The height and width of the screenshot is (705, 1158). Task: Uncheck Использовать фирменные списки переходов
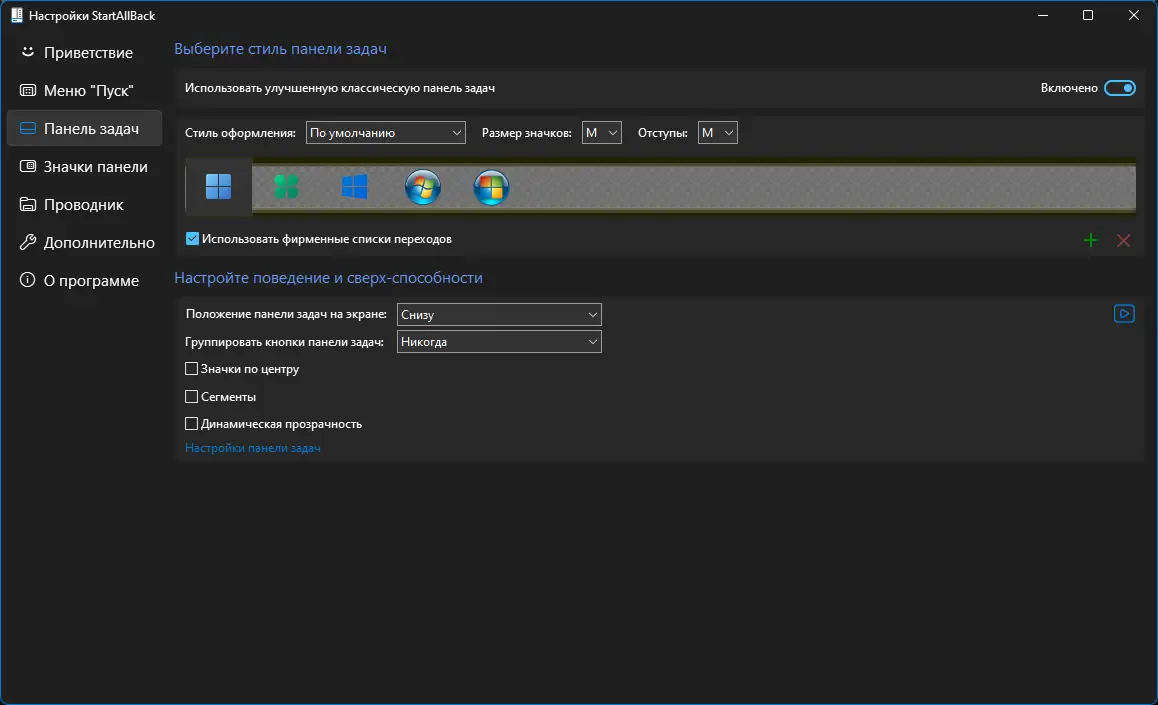click(x=192, y=238)
